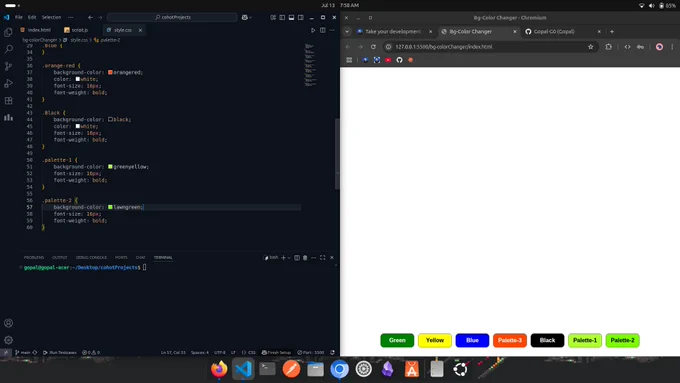Open Chromium Extensions puzzle icon

tap(608, 47)
